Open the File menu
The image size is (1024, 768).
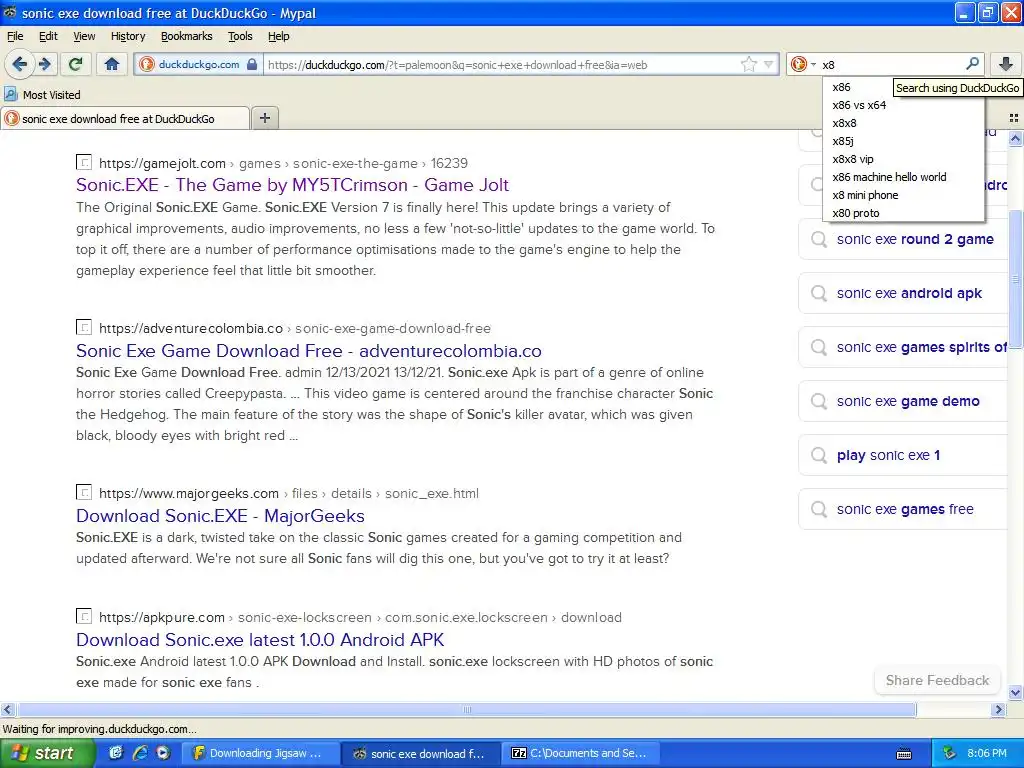(15, 36)
